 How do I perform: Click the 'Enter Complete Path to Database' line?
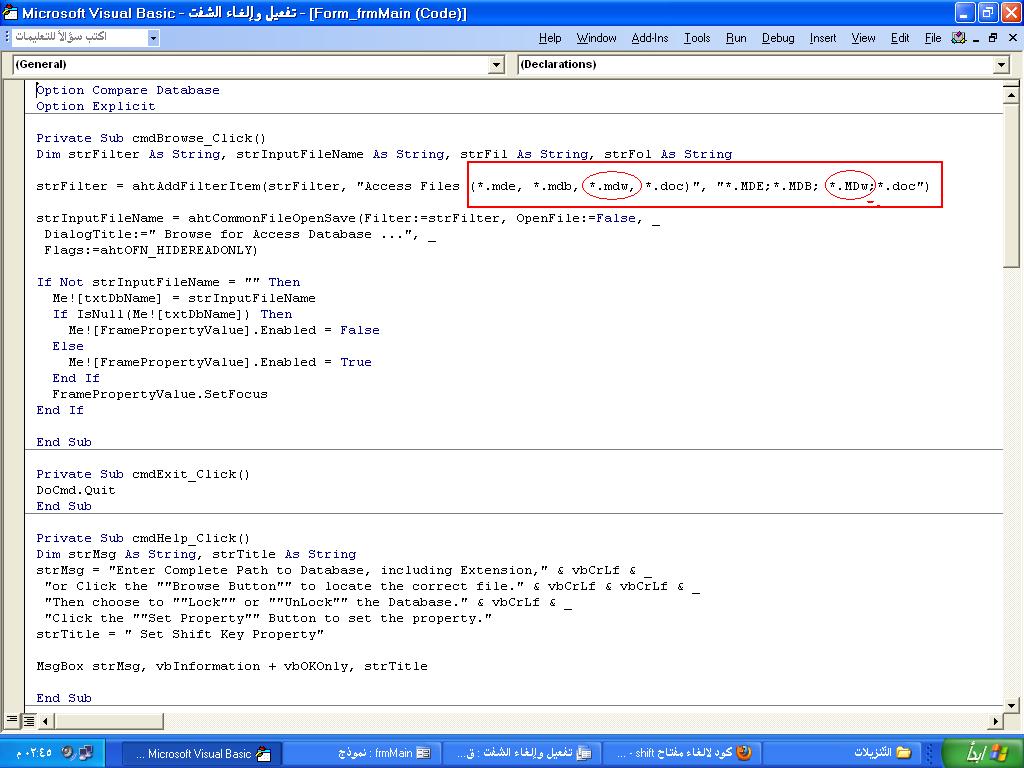[344, 570]
